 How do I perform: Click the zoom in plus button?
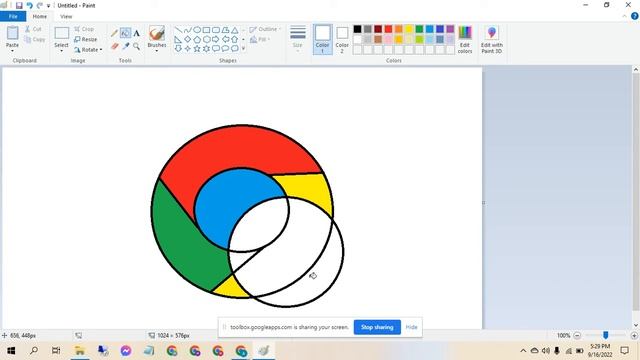point(634,336)
